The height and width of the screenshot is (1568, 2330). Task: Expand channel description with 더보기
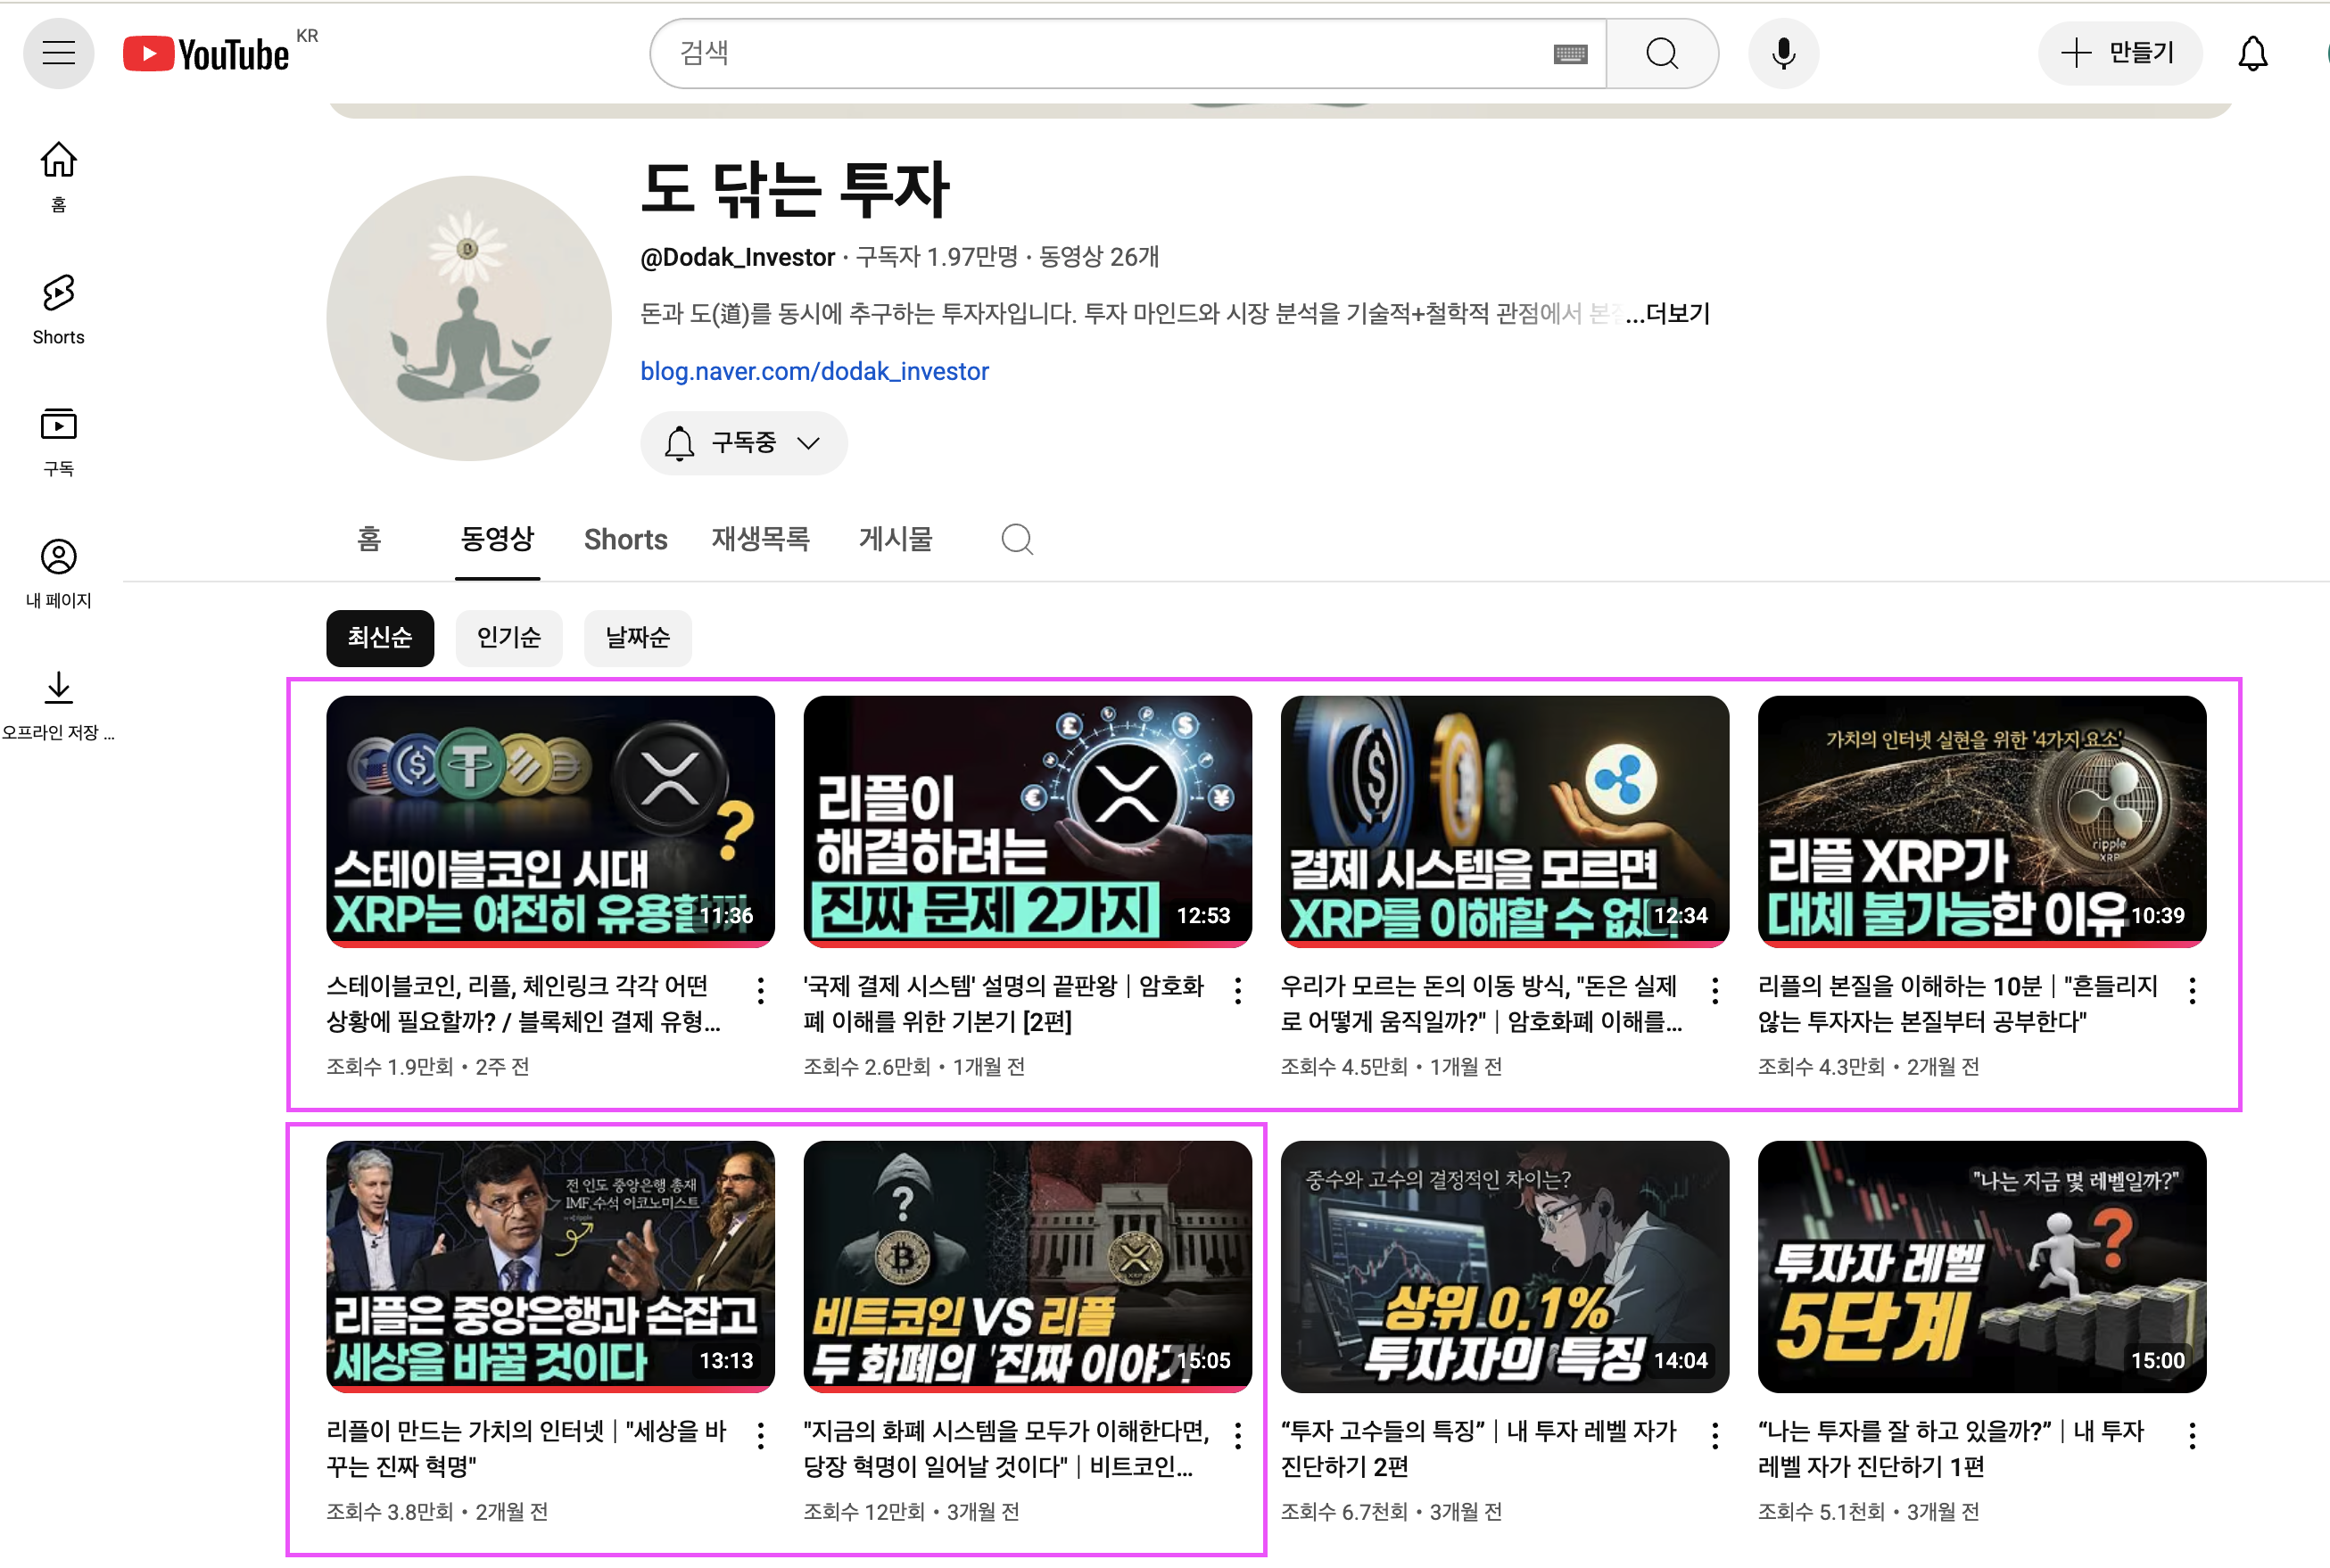pyautogui.click(x=1676, y=314)
